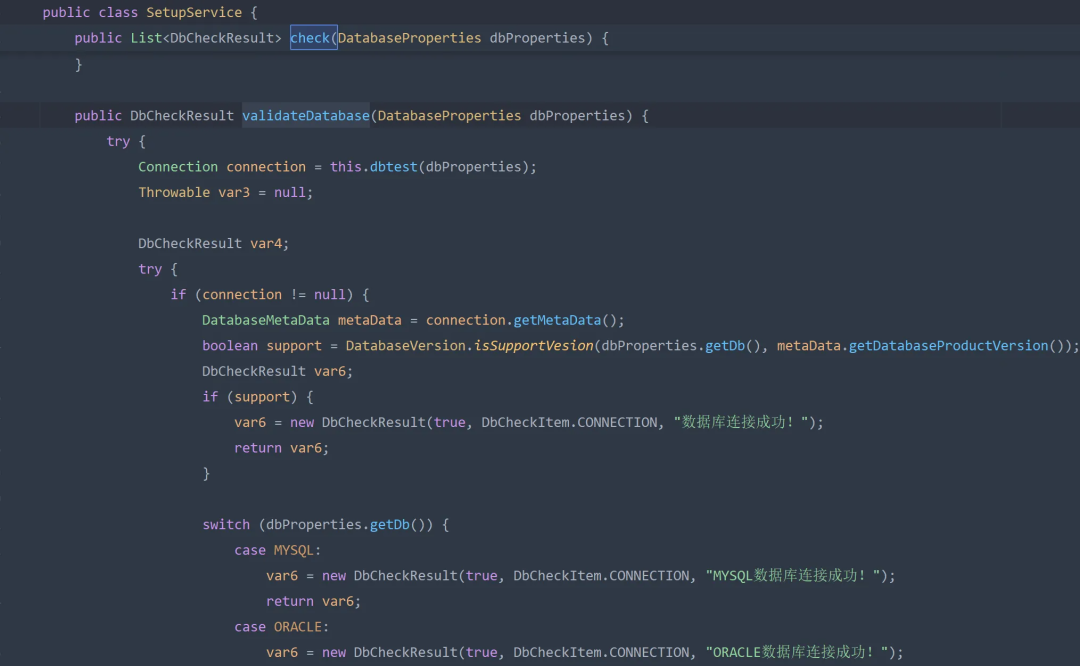Click the "MYSQL数据库连接成功！" string literal
Screen dimensions: 1080x666
(793, 576)
